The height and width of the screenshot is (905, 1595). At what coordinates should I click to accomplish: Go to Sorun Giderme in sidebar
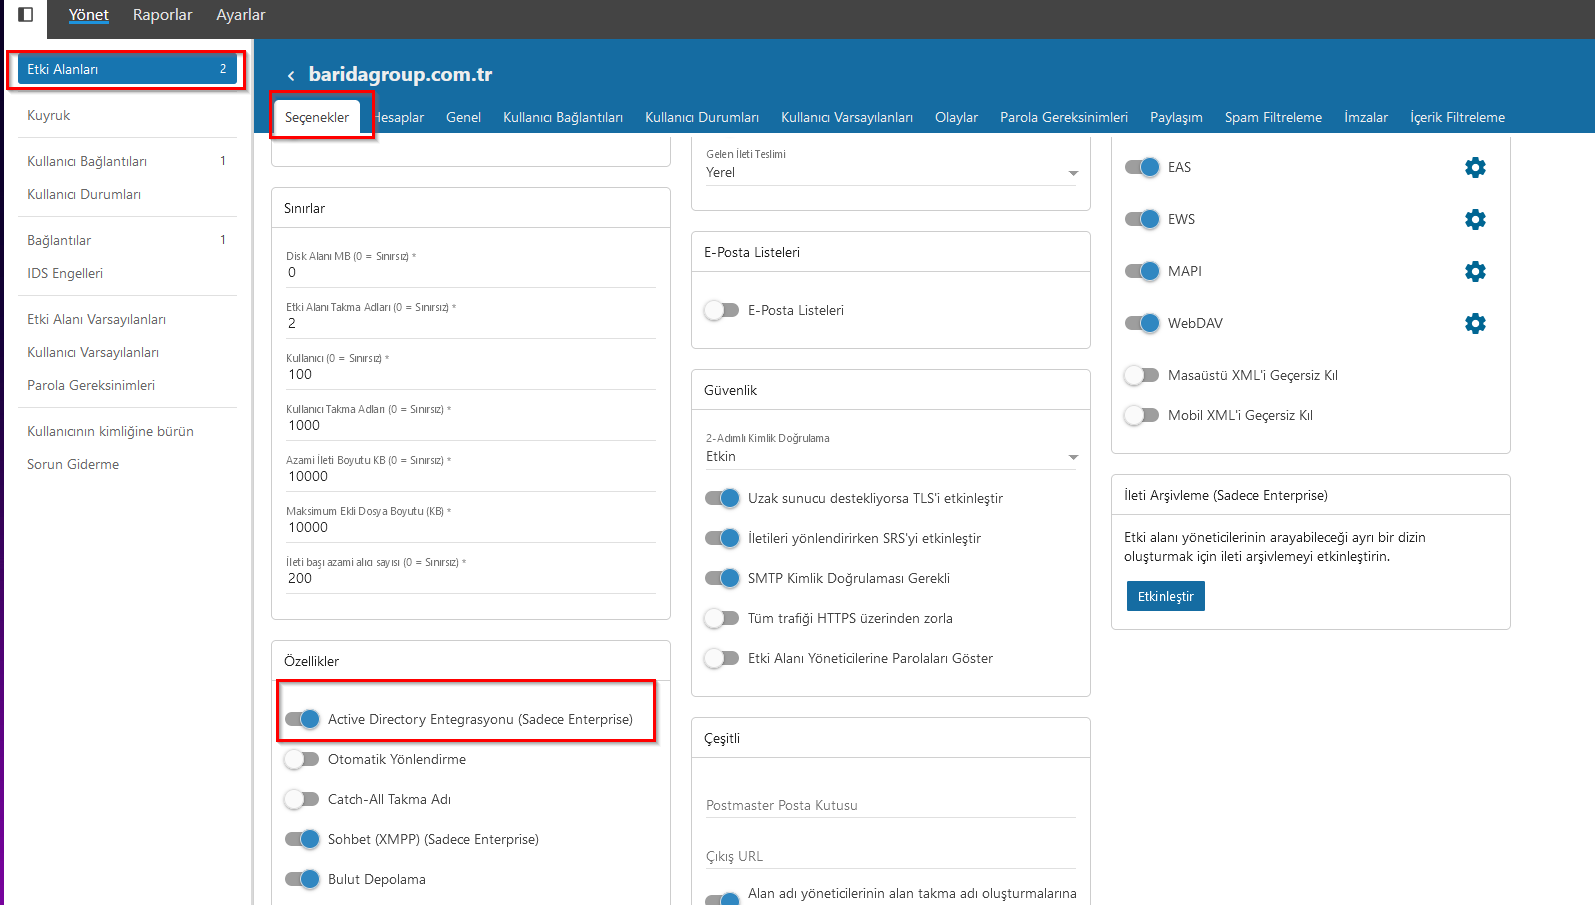[x=73, y=465]
